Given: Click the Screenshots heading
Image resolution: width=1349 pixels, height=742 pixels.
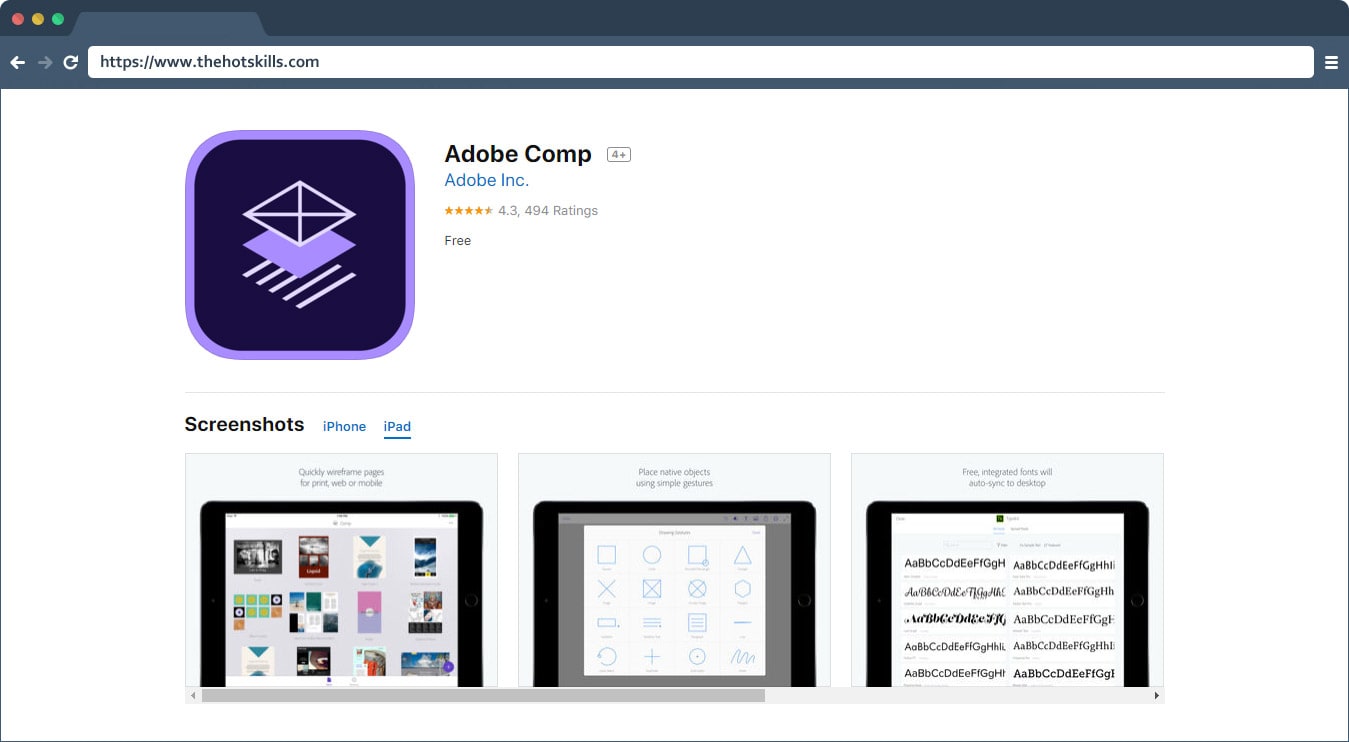Looking at the screenshot, I should (x=244, y=425).
